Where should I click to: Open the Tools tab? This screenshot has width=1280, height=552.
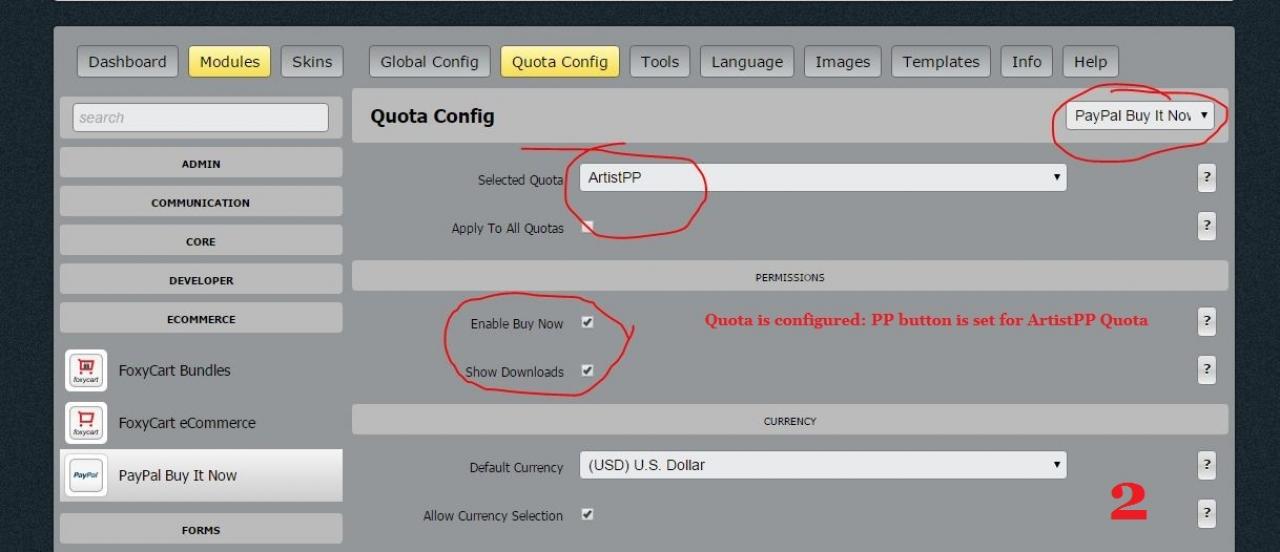[x=660, y=62]
